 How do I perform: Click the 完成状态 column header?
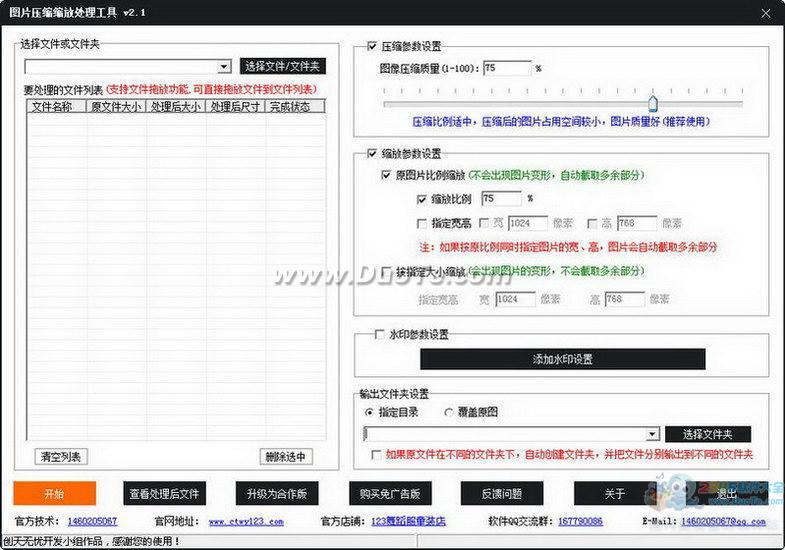[x=295, y=107]
